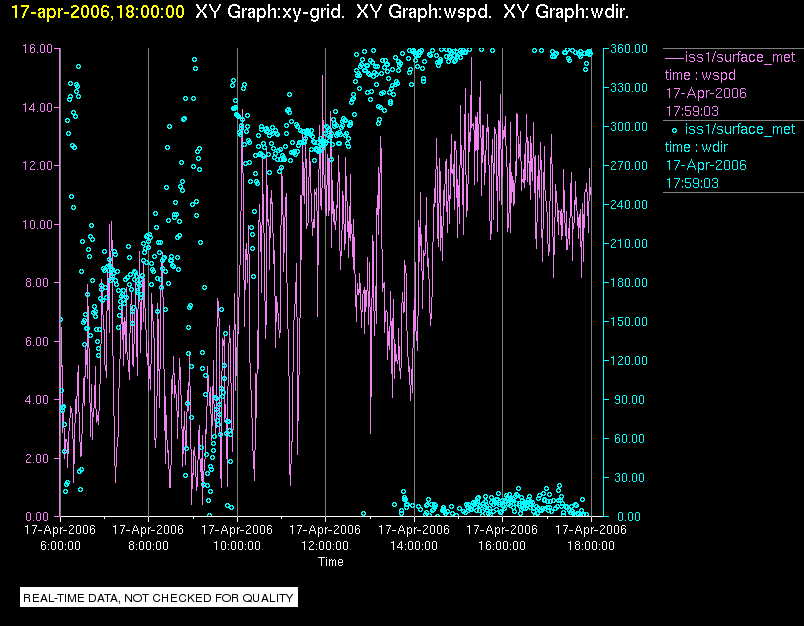The image size is (804, 626).
Task: Click the REAL-TIME DATA quality notice box
Action: coord(159,598)
